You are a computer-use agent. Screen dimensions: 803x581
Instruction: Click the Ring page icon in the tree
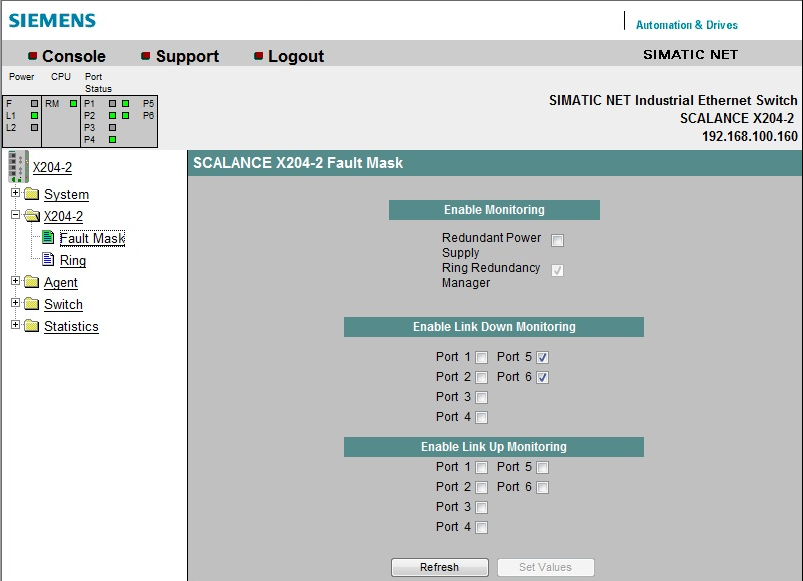(48, 259)
